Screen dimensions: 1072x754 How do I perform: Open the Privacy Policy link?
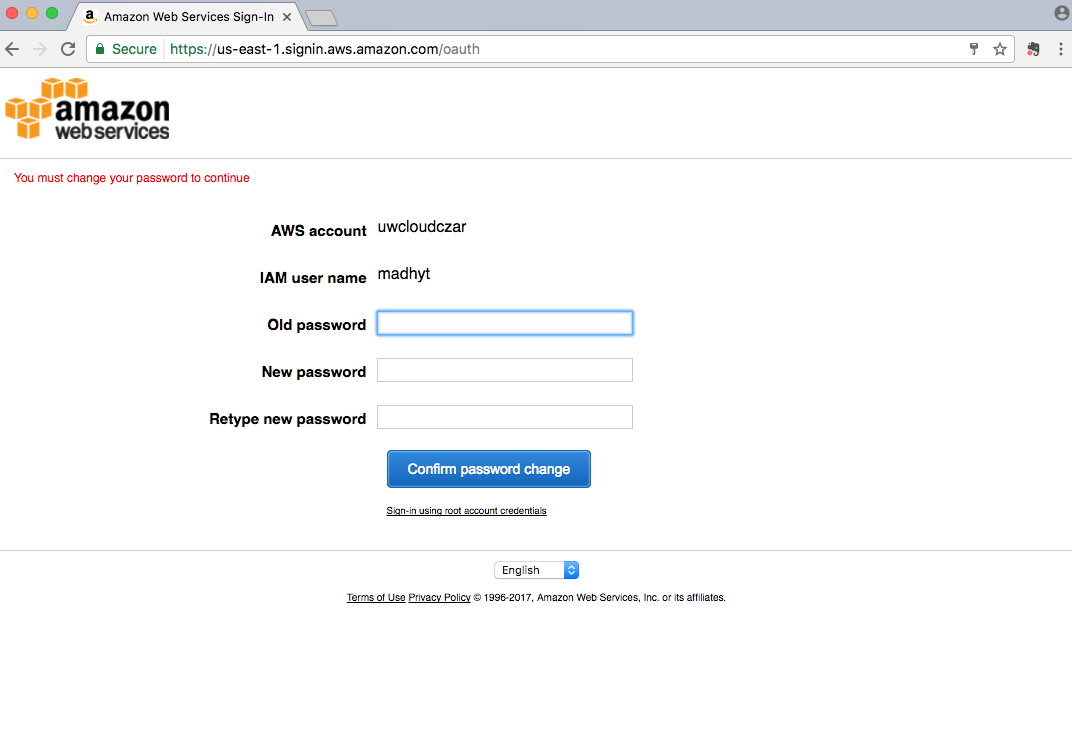tap(440, 597)
